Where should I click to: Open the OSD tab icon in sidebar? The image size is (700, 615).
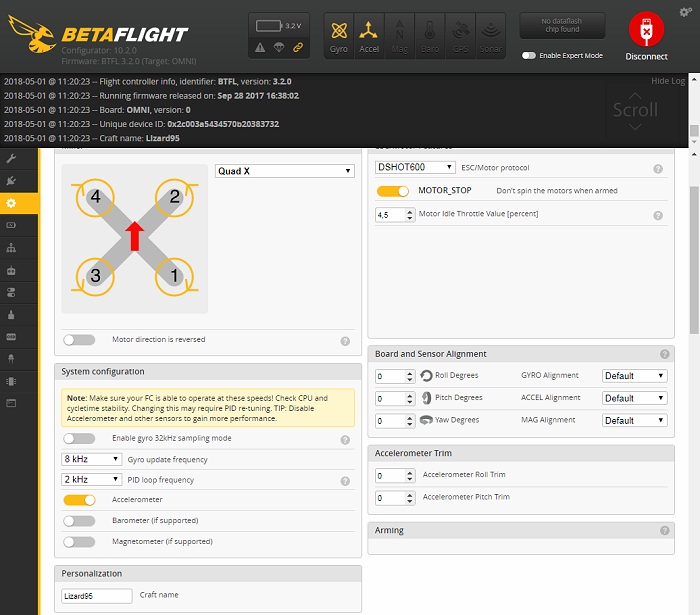(11, 337)
